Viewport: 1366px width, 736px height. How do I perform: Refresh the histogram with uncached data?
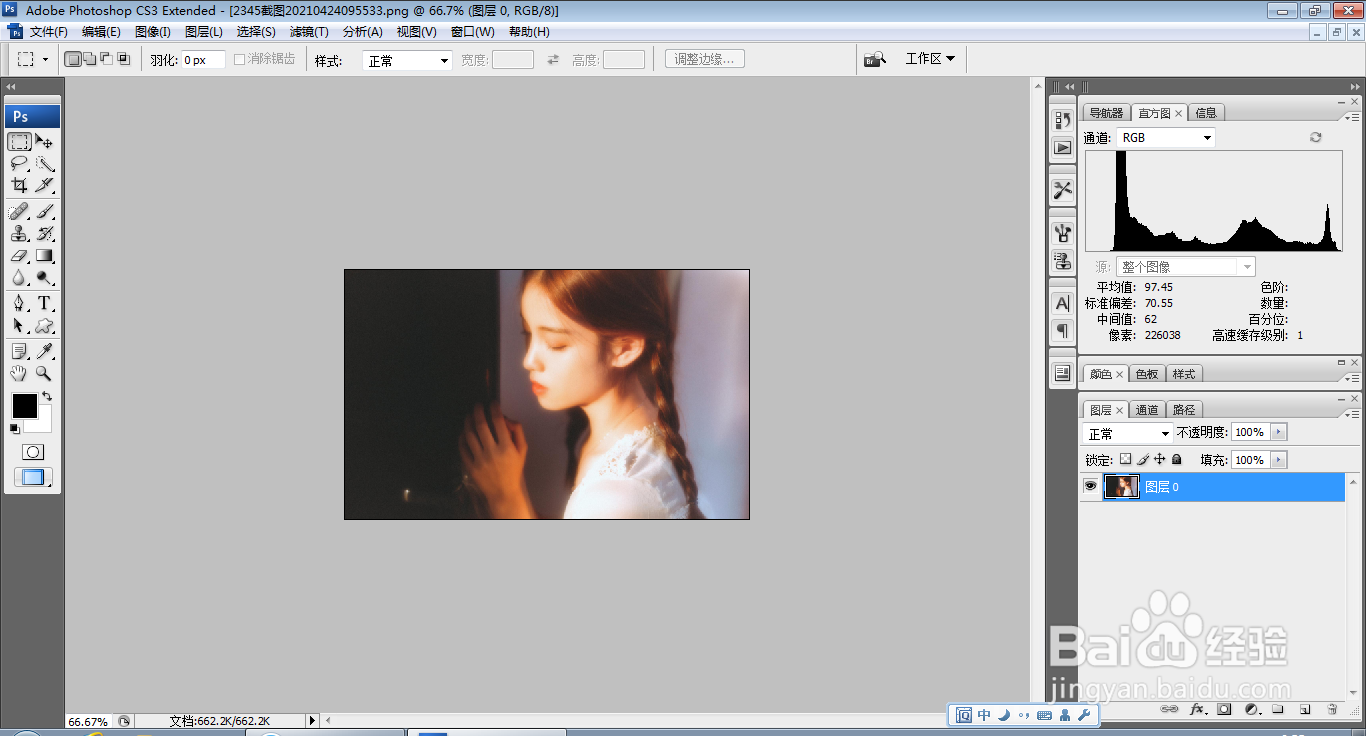tap(1315, 137)
